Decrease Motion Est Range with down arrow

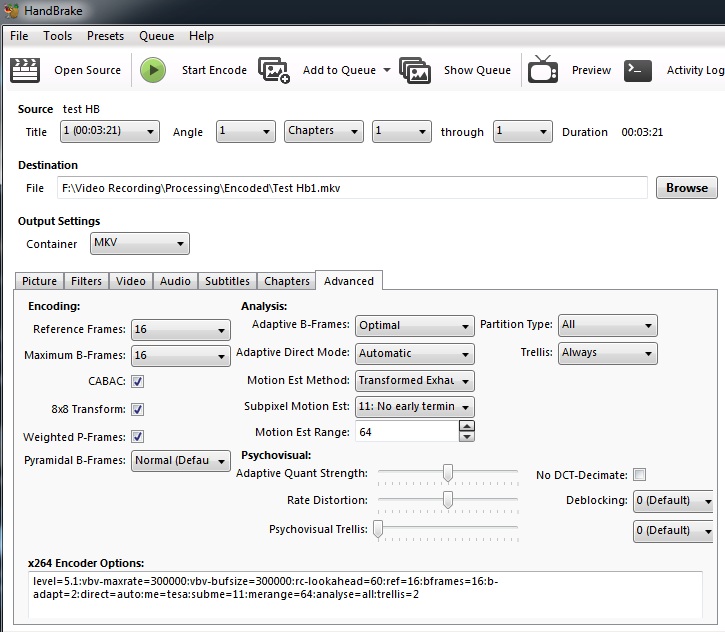click(x=467, y=437)
